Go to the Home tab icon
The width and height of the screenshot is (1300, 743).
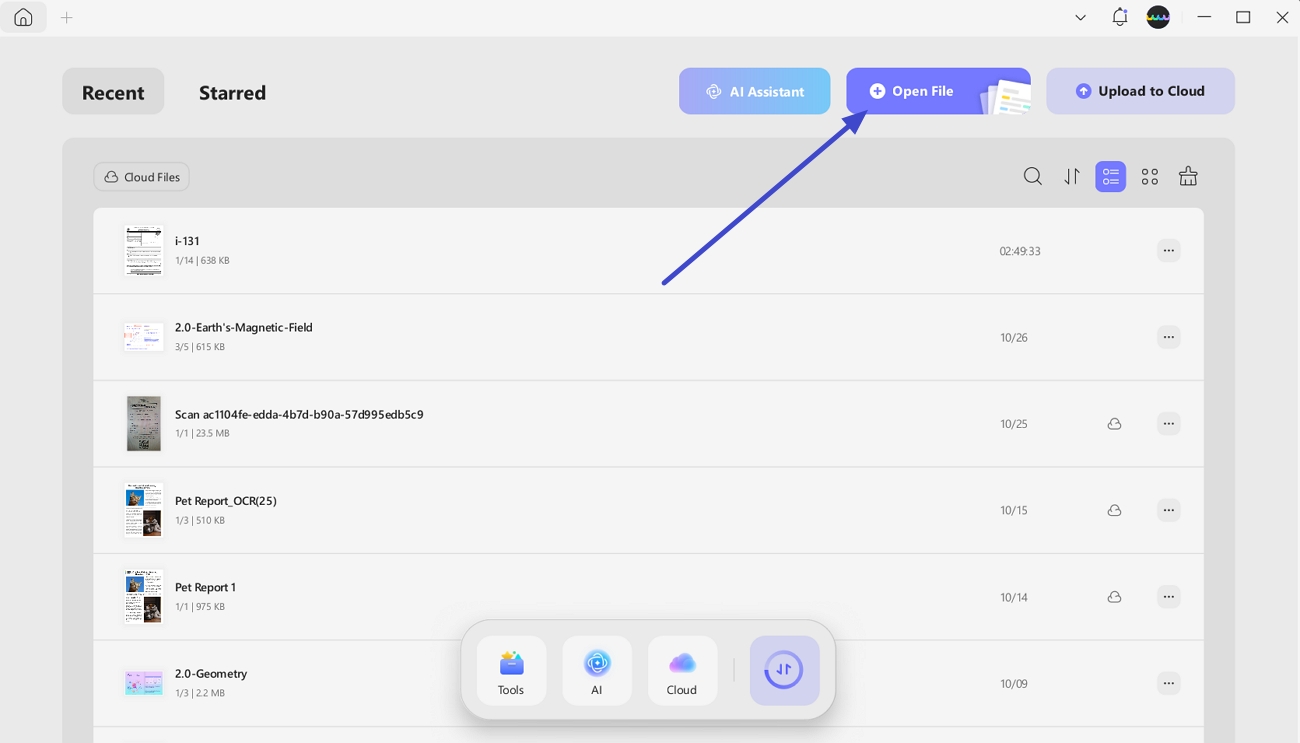23,18
